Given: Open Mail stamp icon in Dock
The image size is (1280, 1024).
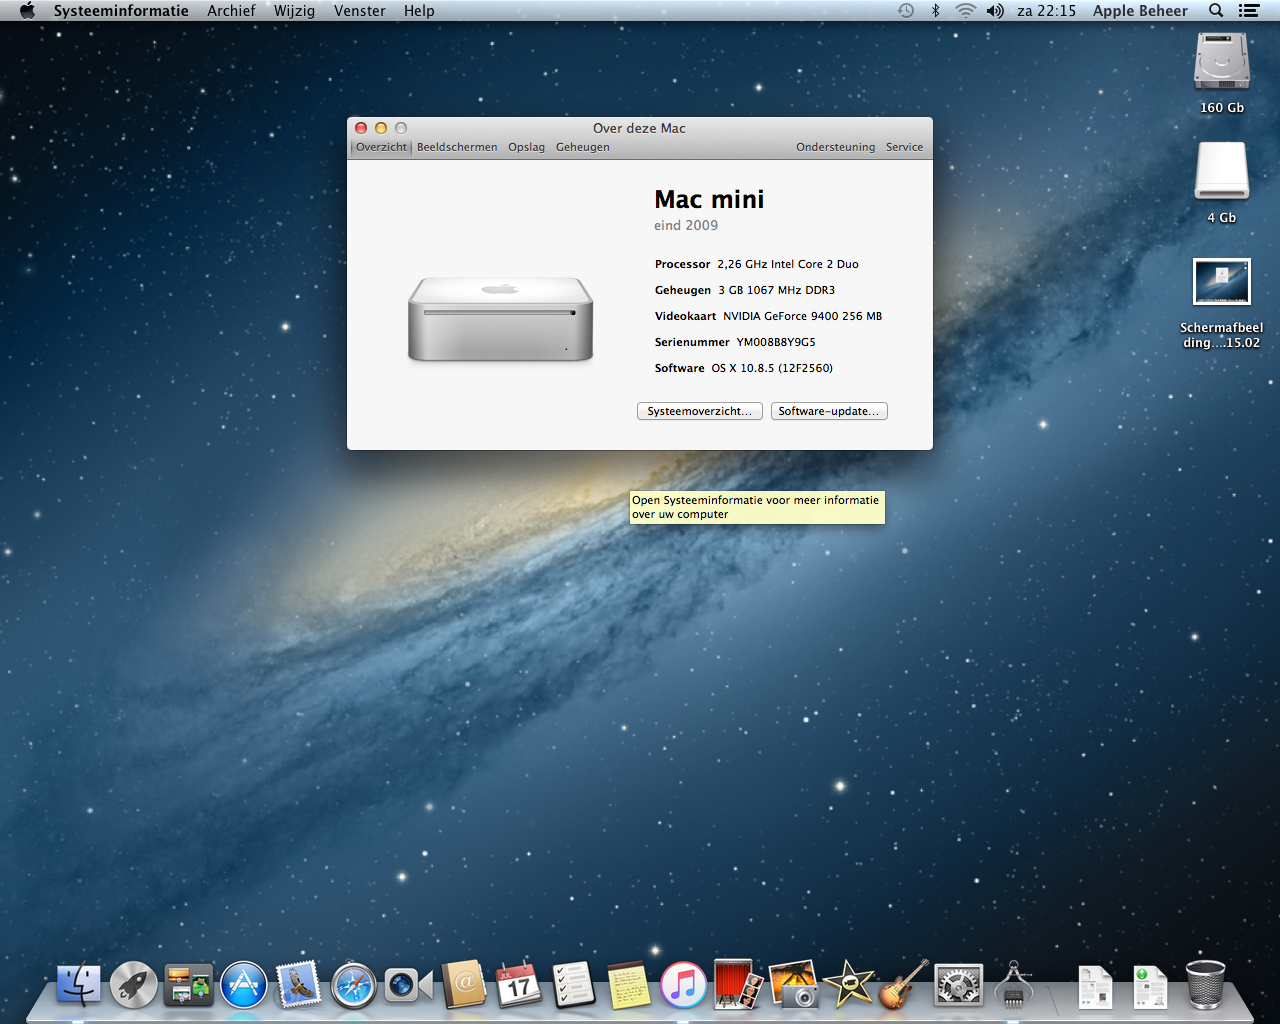Looking at the screenshot, I should (299, 985).
